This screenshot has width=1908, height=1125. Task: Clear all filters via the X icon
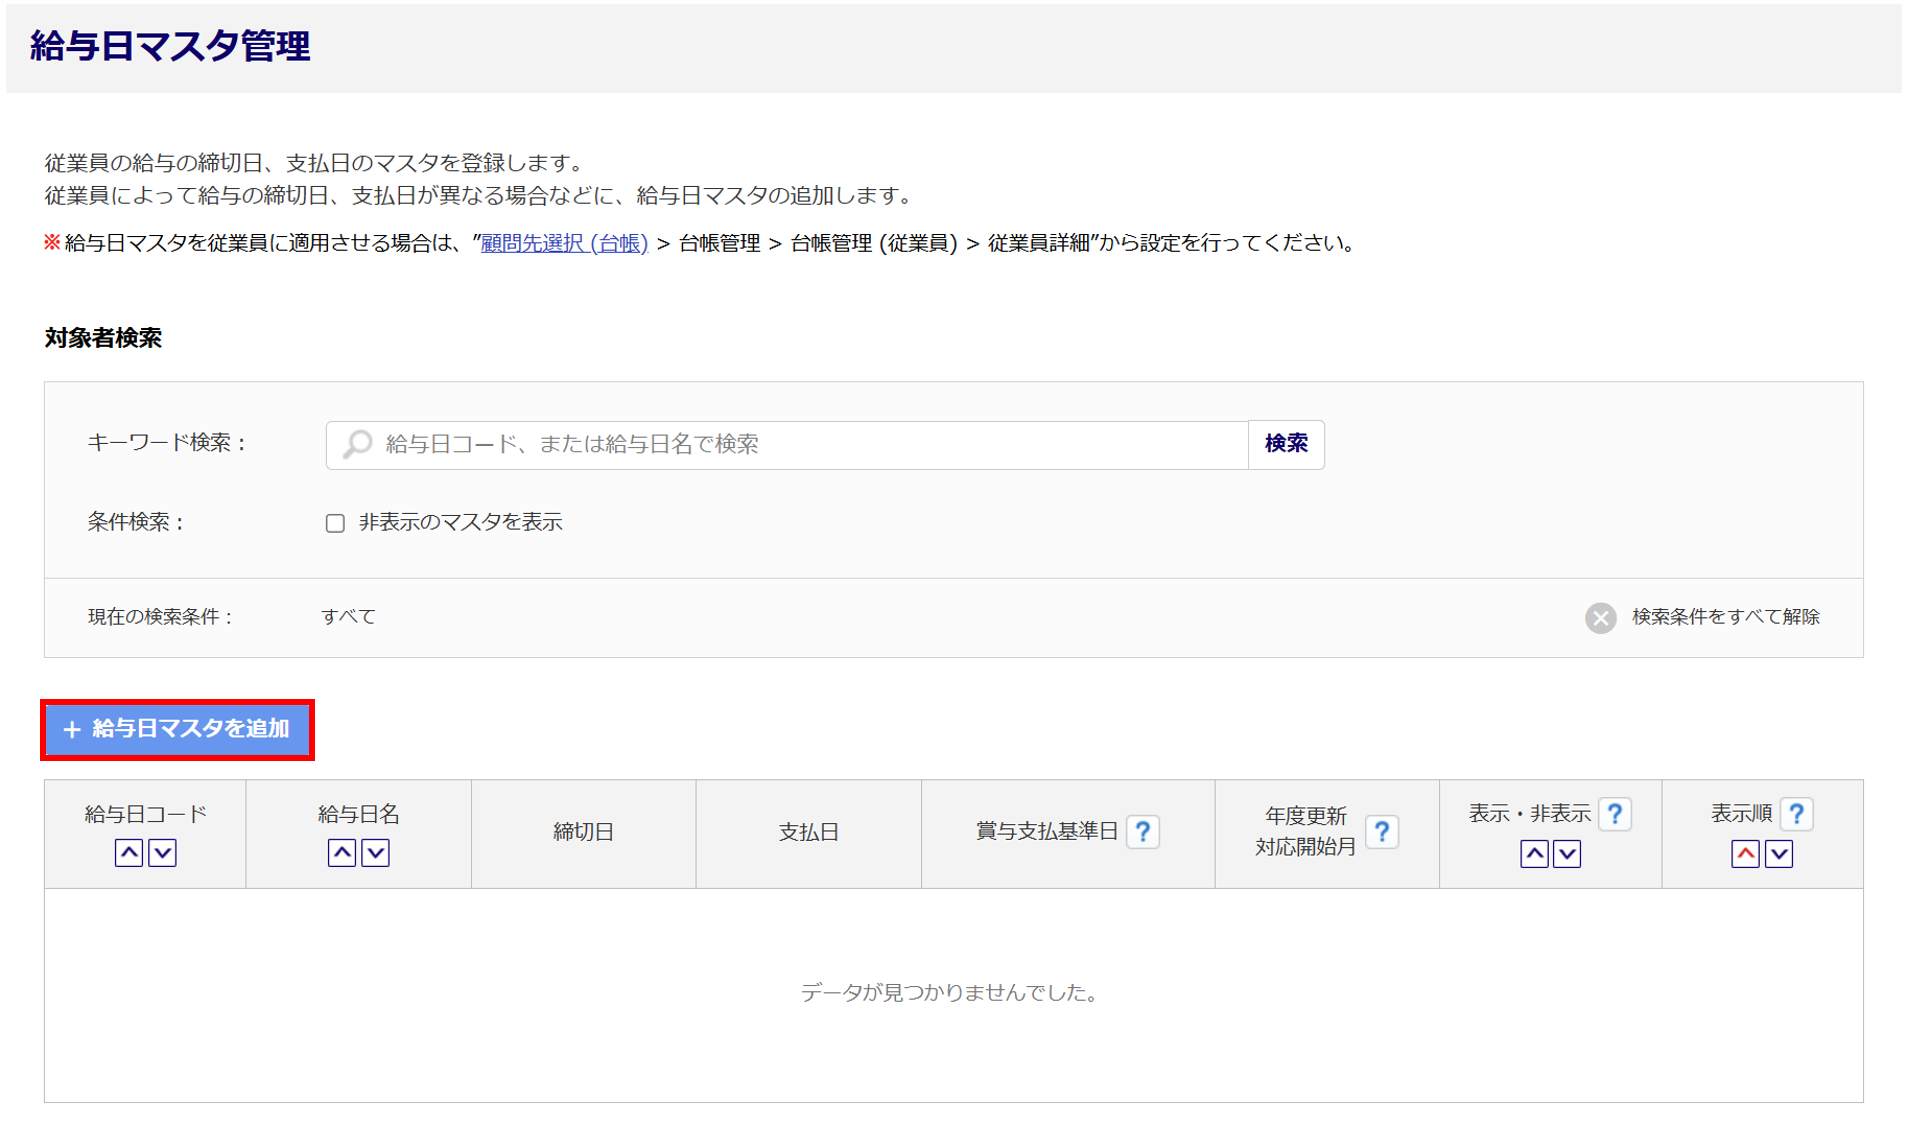coord(1600,618)
